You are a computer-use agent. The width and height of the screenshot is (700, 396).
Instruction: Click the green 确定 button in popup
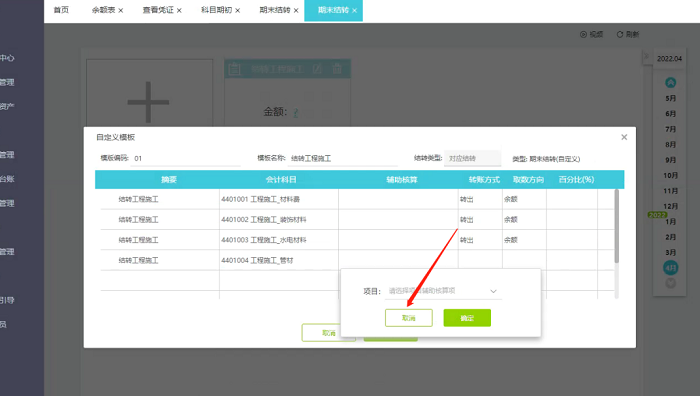467,318
